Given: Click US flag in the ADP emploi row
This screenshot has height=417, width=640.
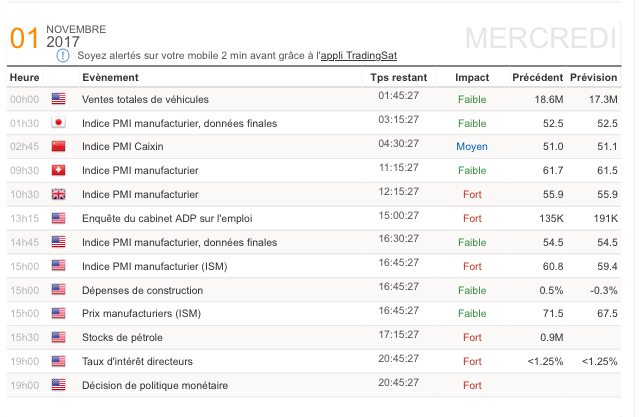Looking at the screenshot, I should [x=58, y=218].
